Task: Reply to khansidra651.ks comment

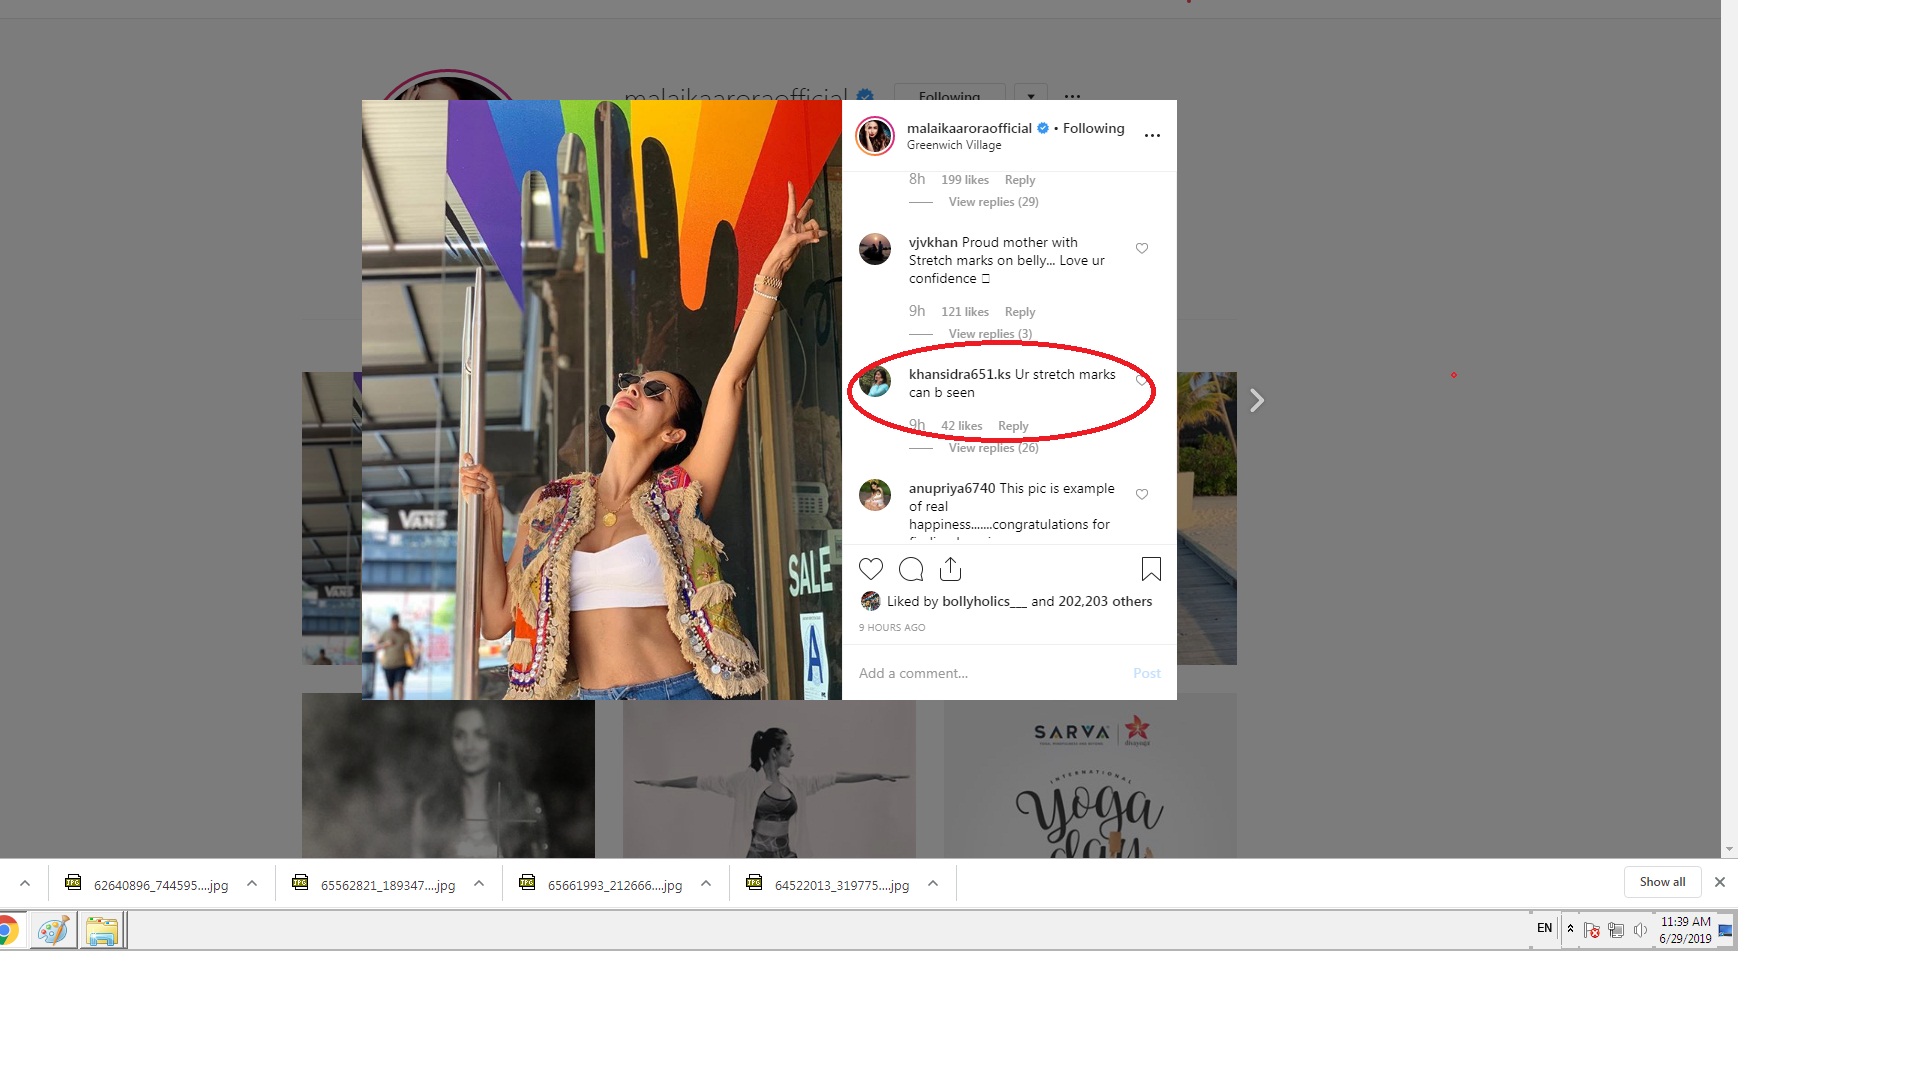Action: pyautogui.click(x=1013, y=426)
